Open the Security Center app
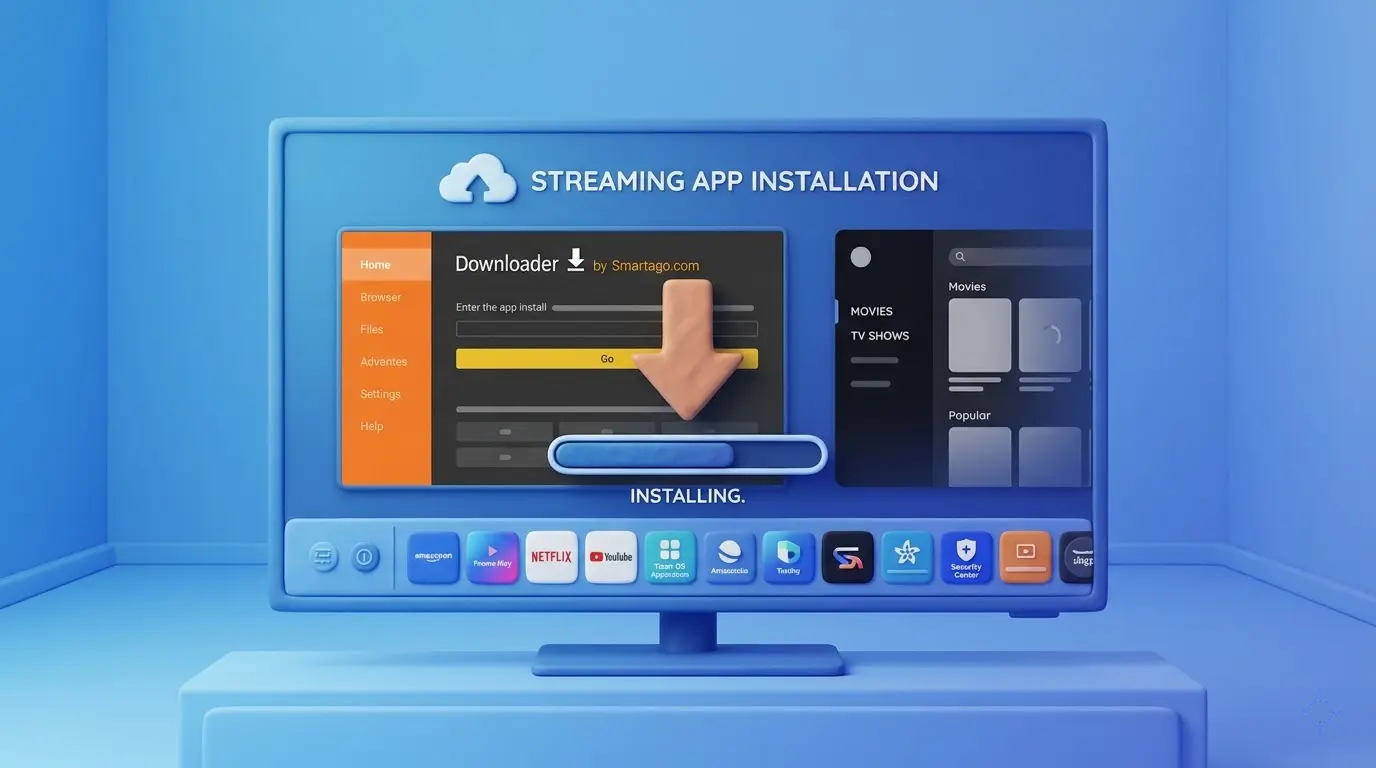The width and height of the screenshot is (1376, 768). [967, 557]
